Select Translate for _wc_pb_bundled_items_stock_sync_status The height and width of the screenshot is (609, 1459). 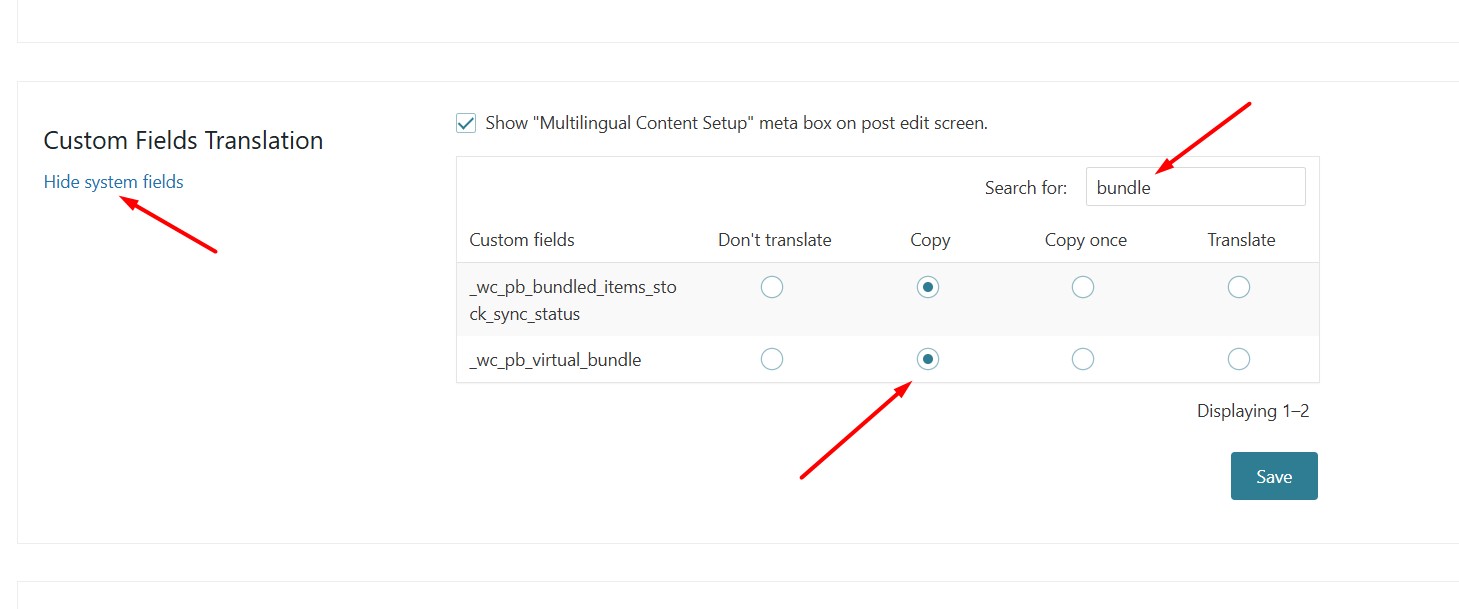(1239, 288)
